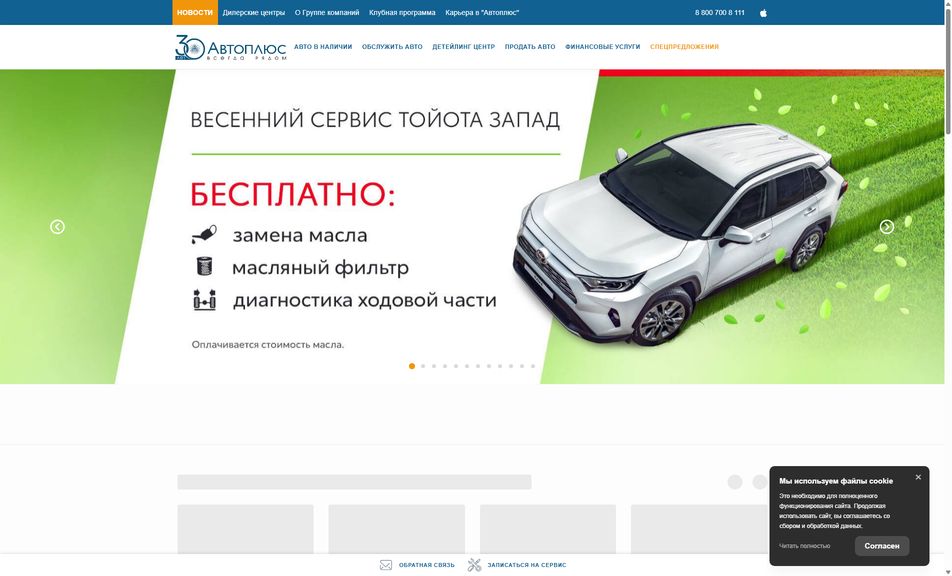Select the last carousel pagination dot
Viewport: 952px width, 576px height.
533,366
